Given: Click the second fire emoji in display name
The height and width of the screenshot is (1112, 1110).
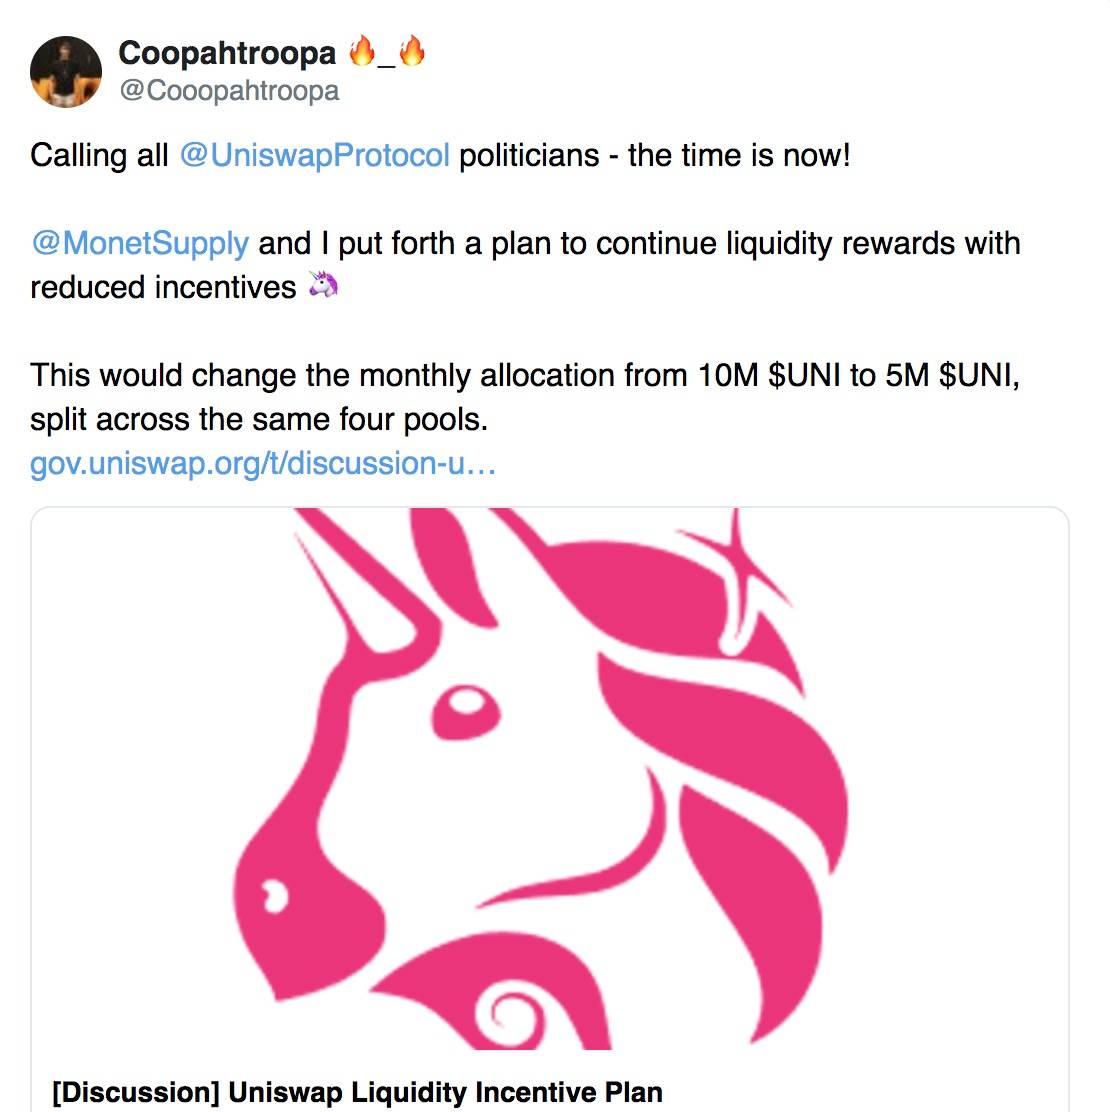Looking at the screenshot, I should pos(411,52).
